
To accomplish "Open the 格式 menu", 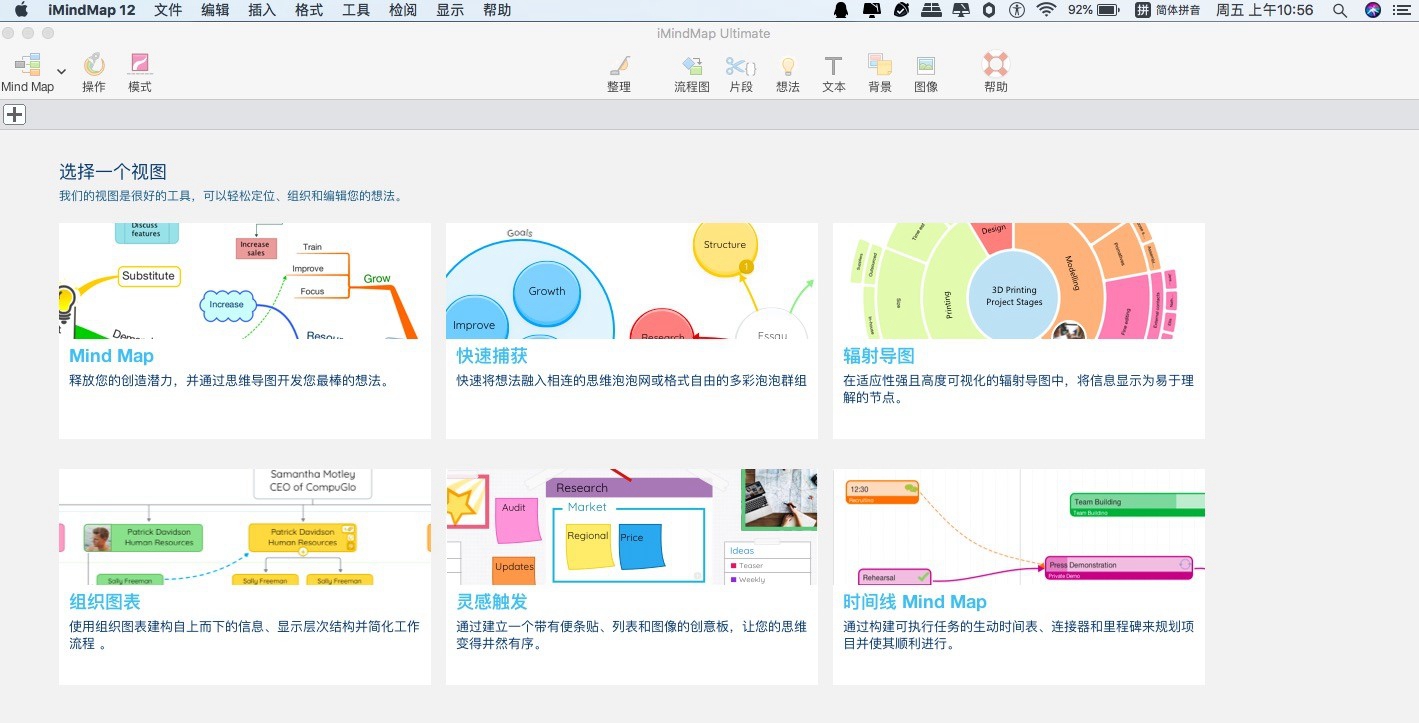I will [309, 10].
